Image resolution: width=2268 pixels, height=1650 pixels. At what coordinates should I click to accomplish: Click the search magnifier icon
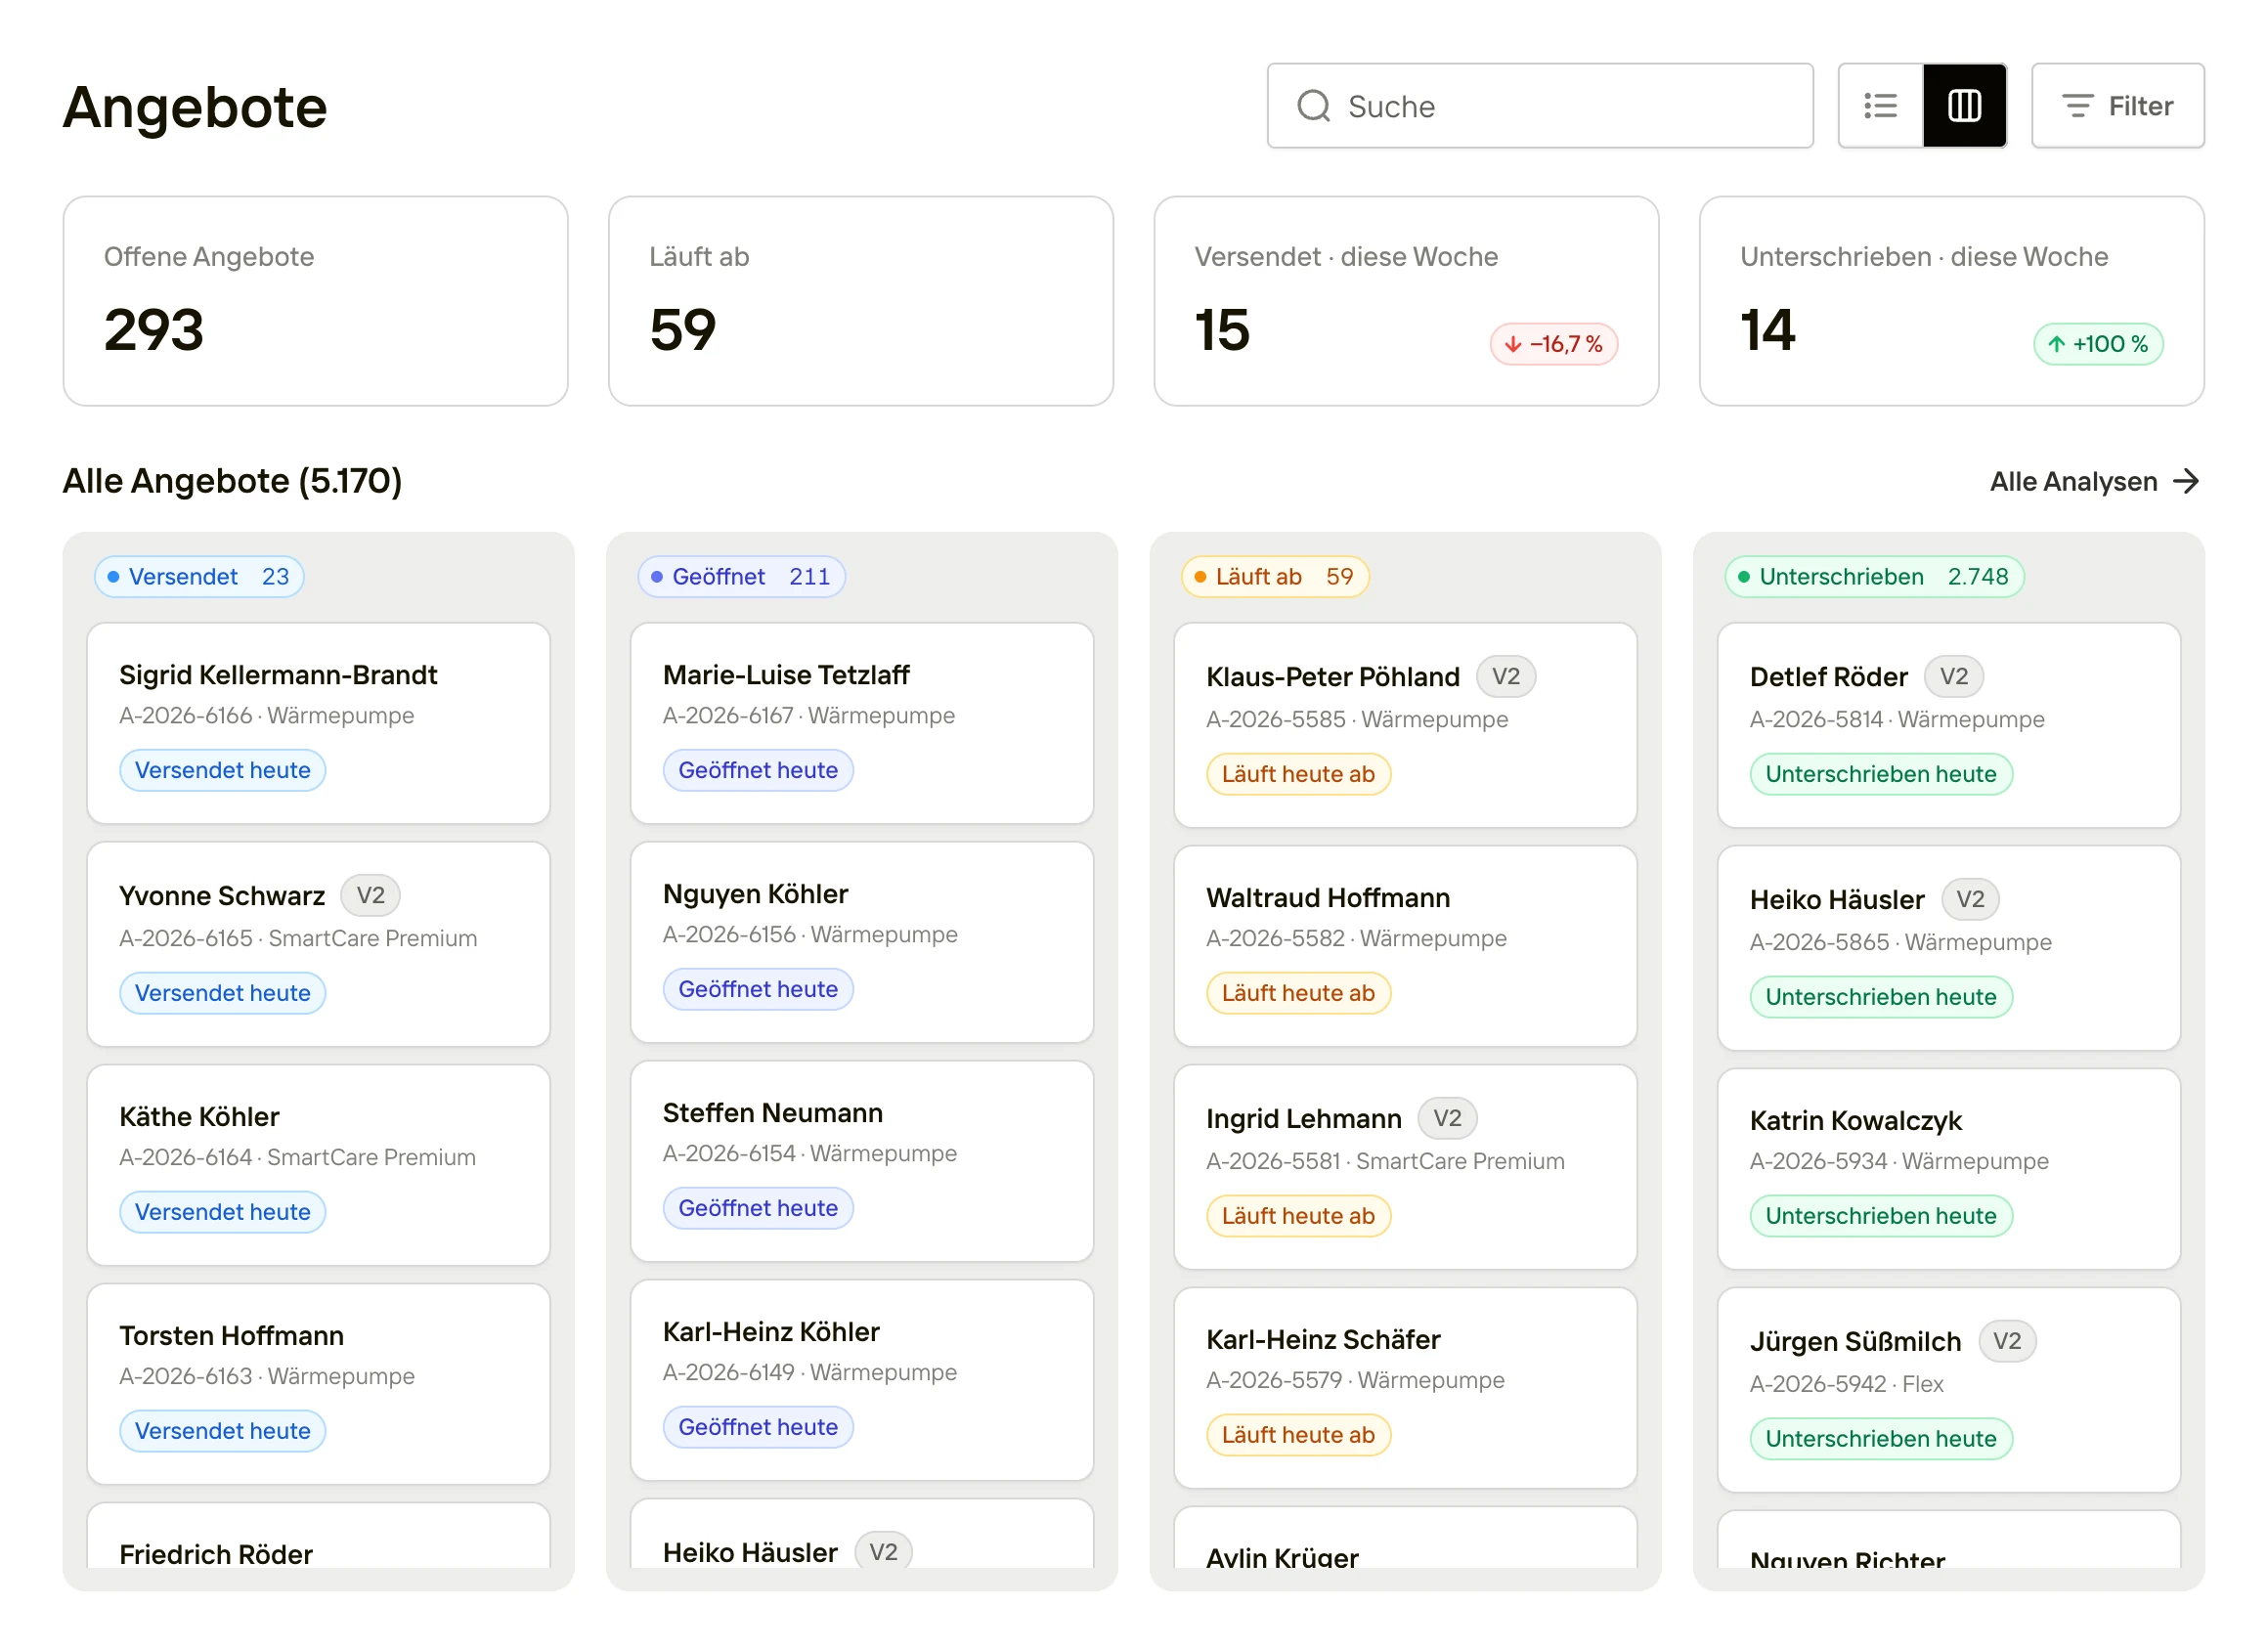point(1313,106)
